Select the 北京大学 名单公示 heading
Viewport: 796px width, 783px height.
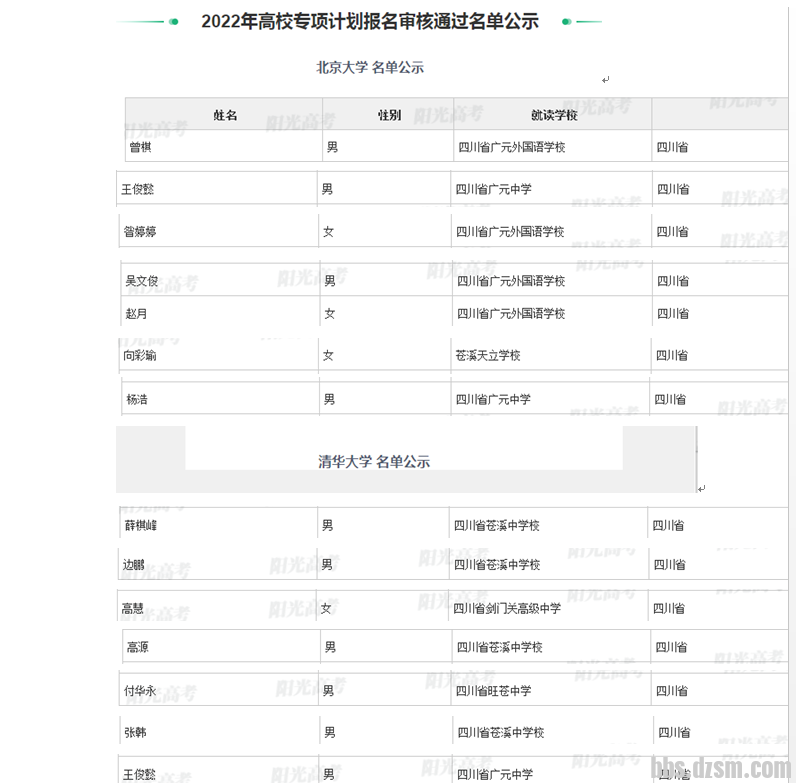pyautogui.click(x=370, y=68)
